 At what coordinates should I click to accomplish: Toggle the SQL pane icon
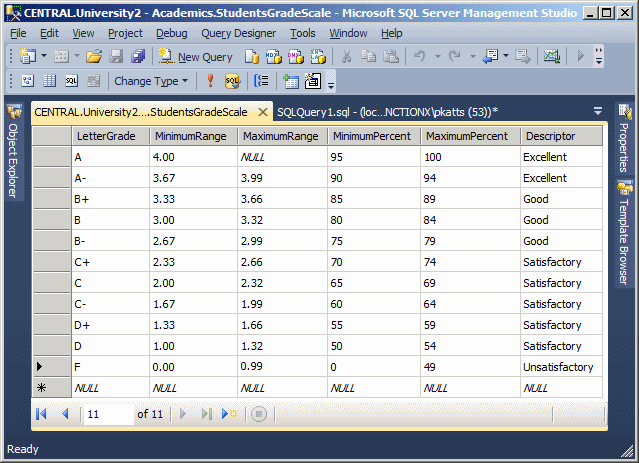(71, 81)
